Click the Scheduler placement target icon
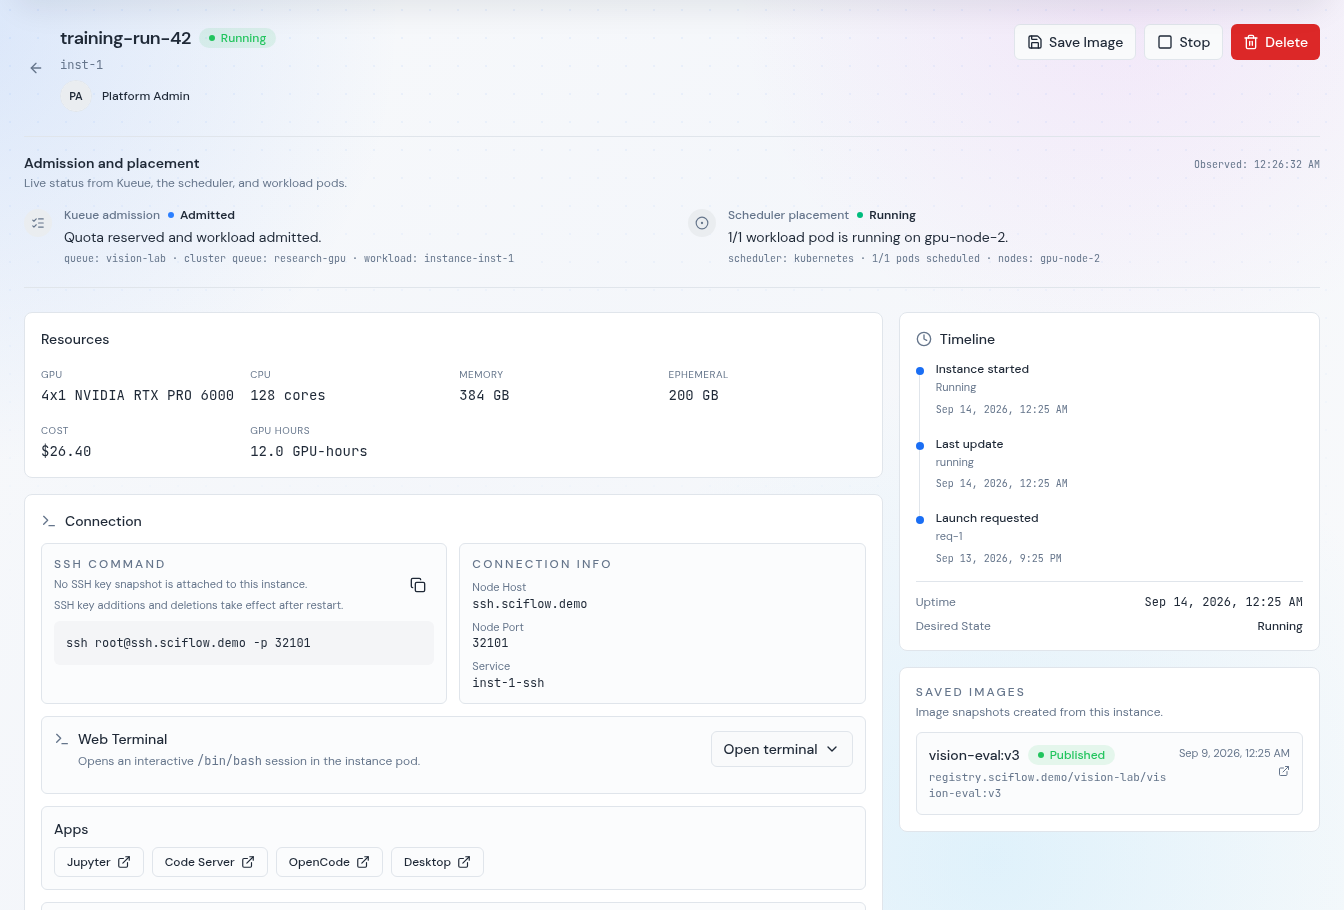Screen dimensions: 1344x910 coord(702,223)
